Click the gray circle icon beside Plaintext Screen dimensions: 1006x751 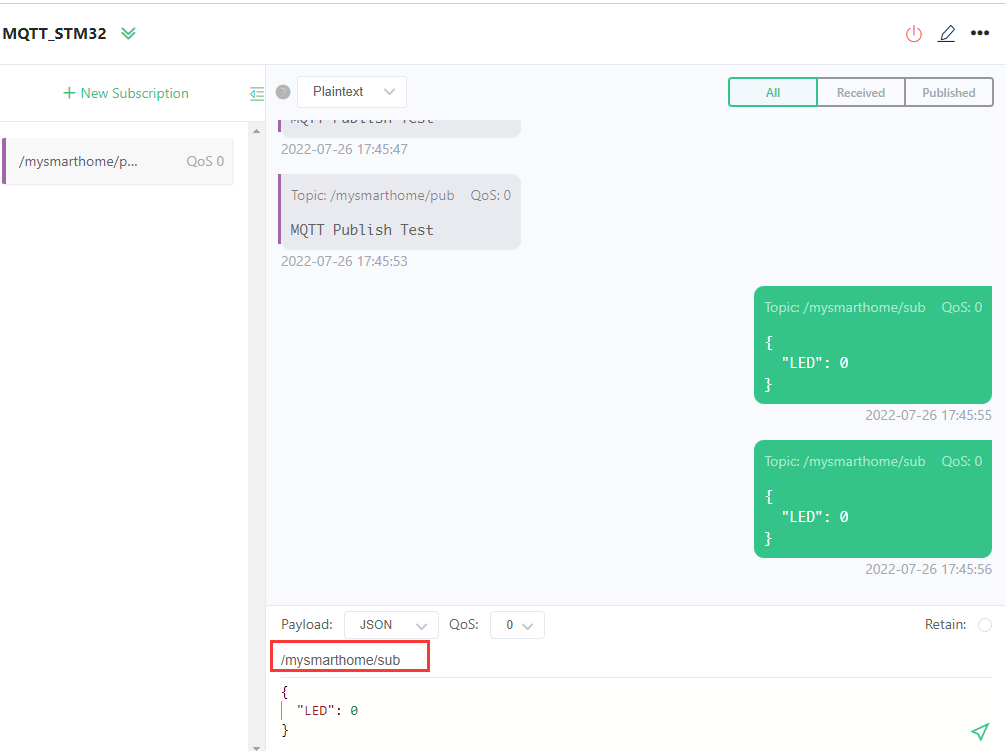click(283, 92)
